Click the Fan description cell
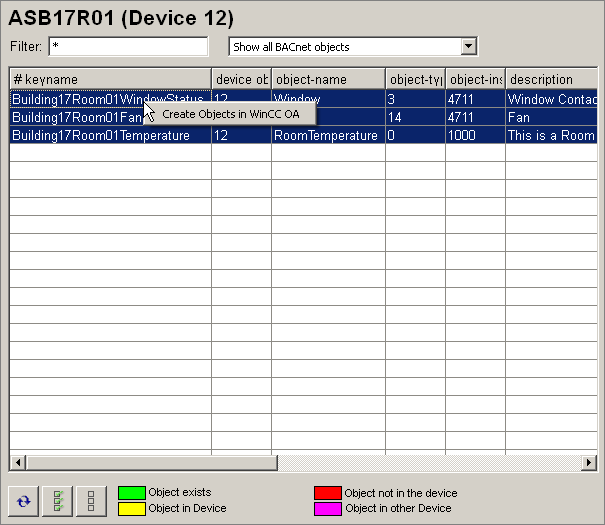 pyautogui.click(x=550, y=117)
